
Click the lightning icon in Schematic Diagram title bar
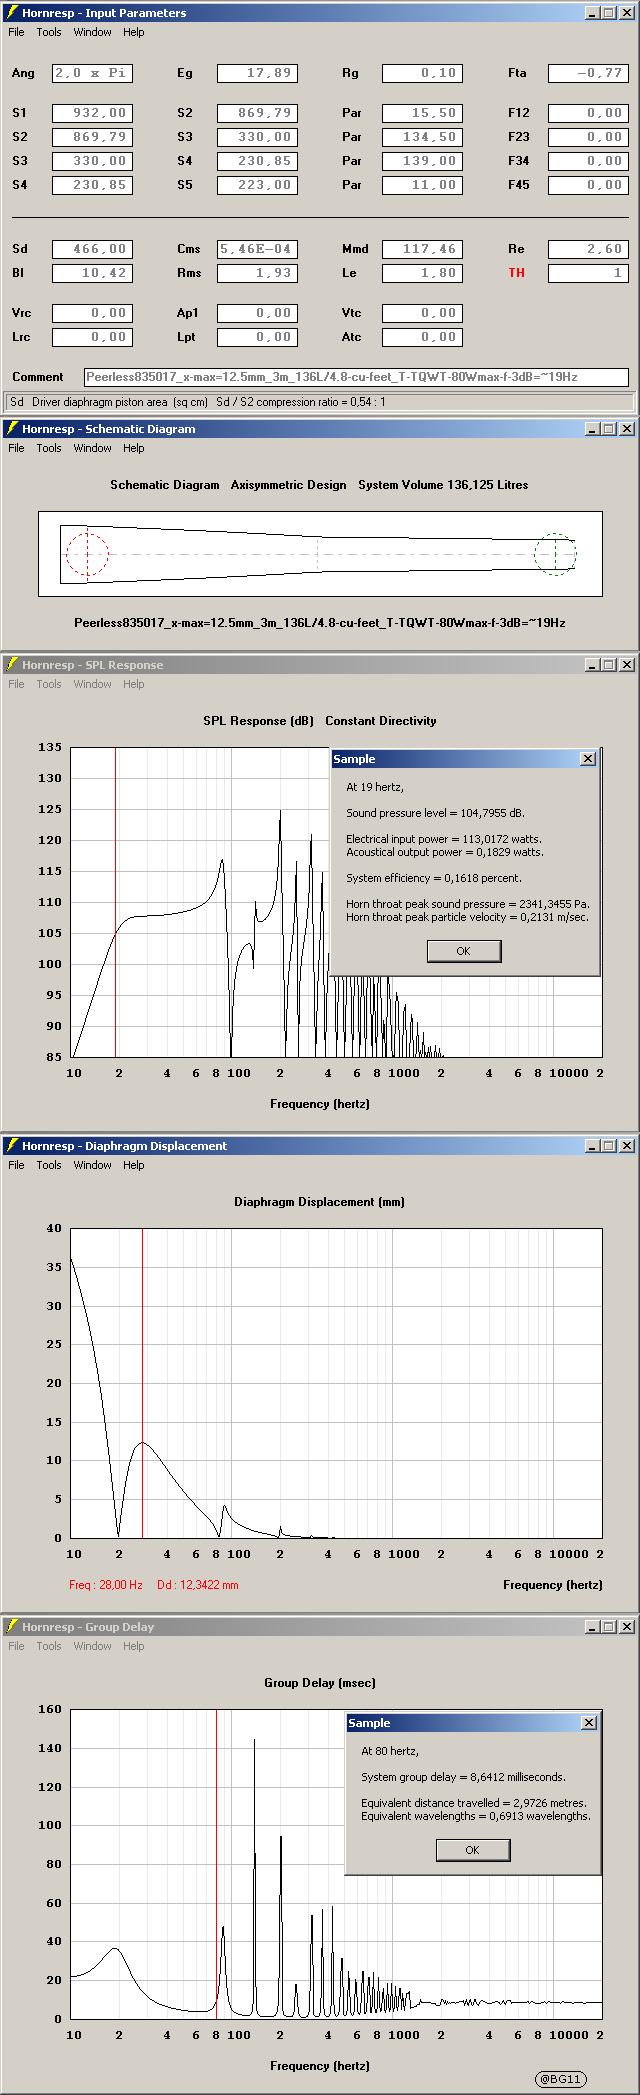click(x=12, y=429)
